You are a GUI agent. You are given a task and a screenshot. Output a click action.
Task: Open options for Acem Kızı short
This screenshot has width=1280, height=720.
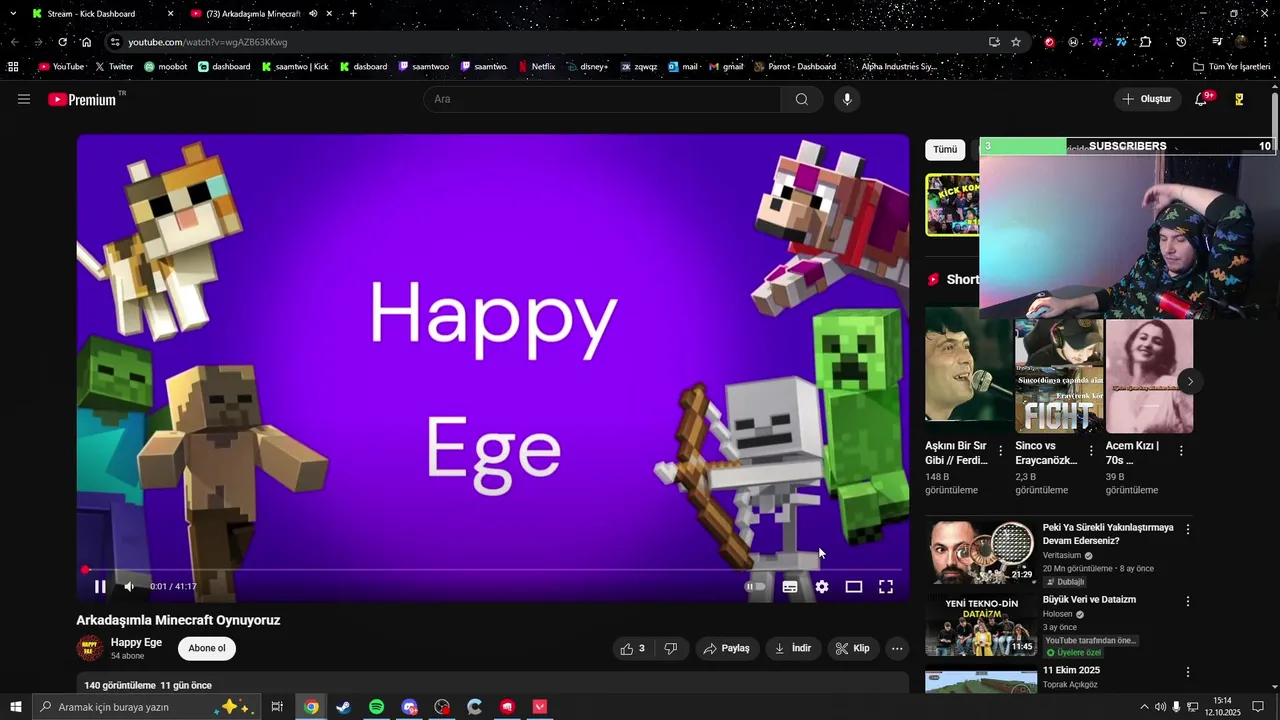(1181, 451)
